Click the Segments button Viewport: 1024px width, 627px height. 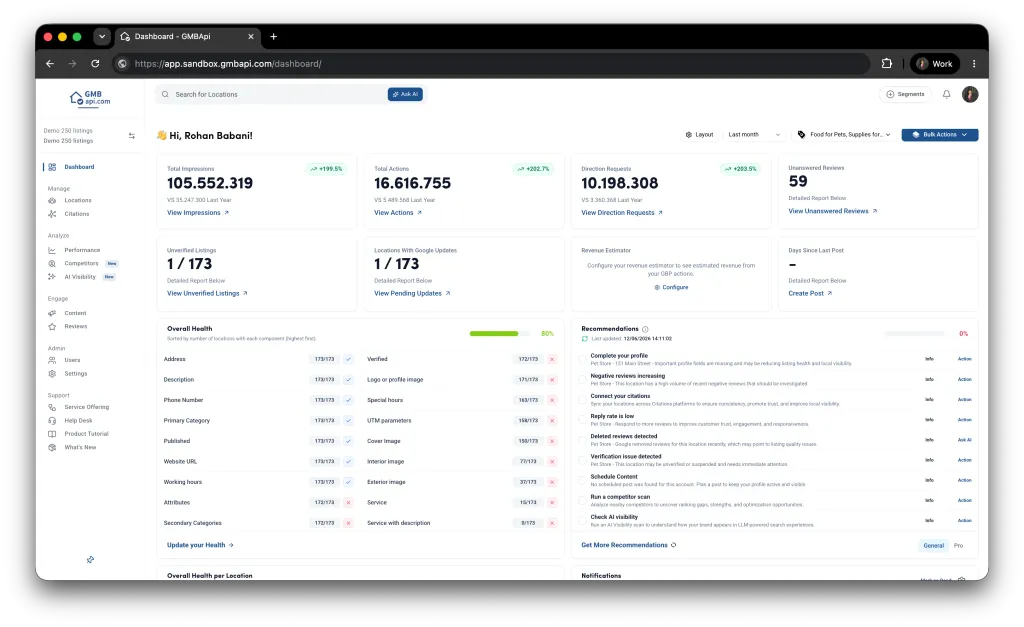pyautogui.click(x=905, y=95)
